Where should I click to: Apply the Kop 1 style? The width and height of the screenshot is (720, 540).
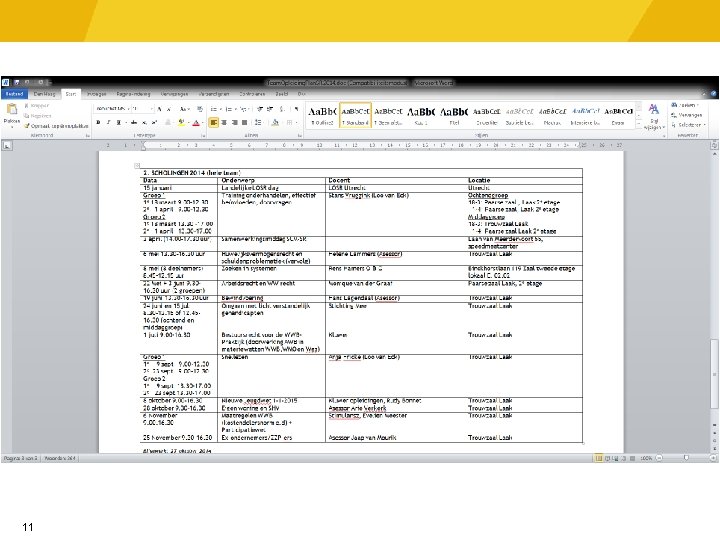[421, 115]
